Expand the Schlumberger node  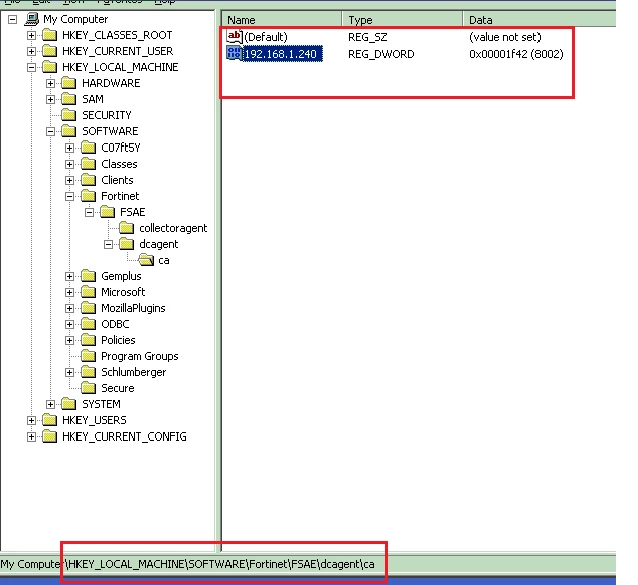coord(70,372)
